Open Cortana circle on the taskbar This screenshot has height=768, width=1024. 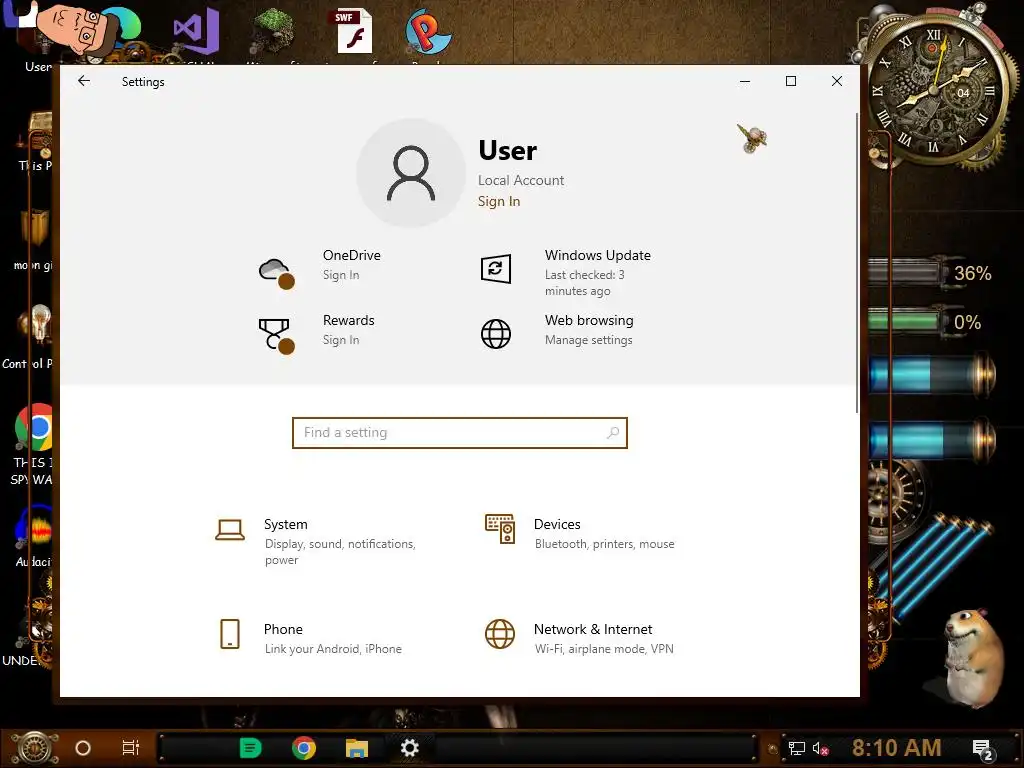(83, 748)
